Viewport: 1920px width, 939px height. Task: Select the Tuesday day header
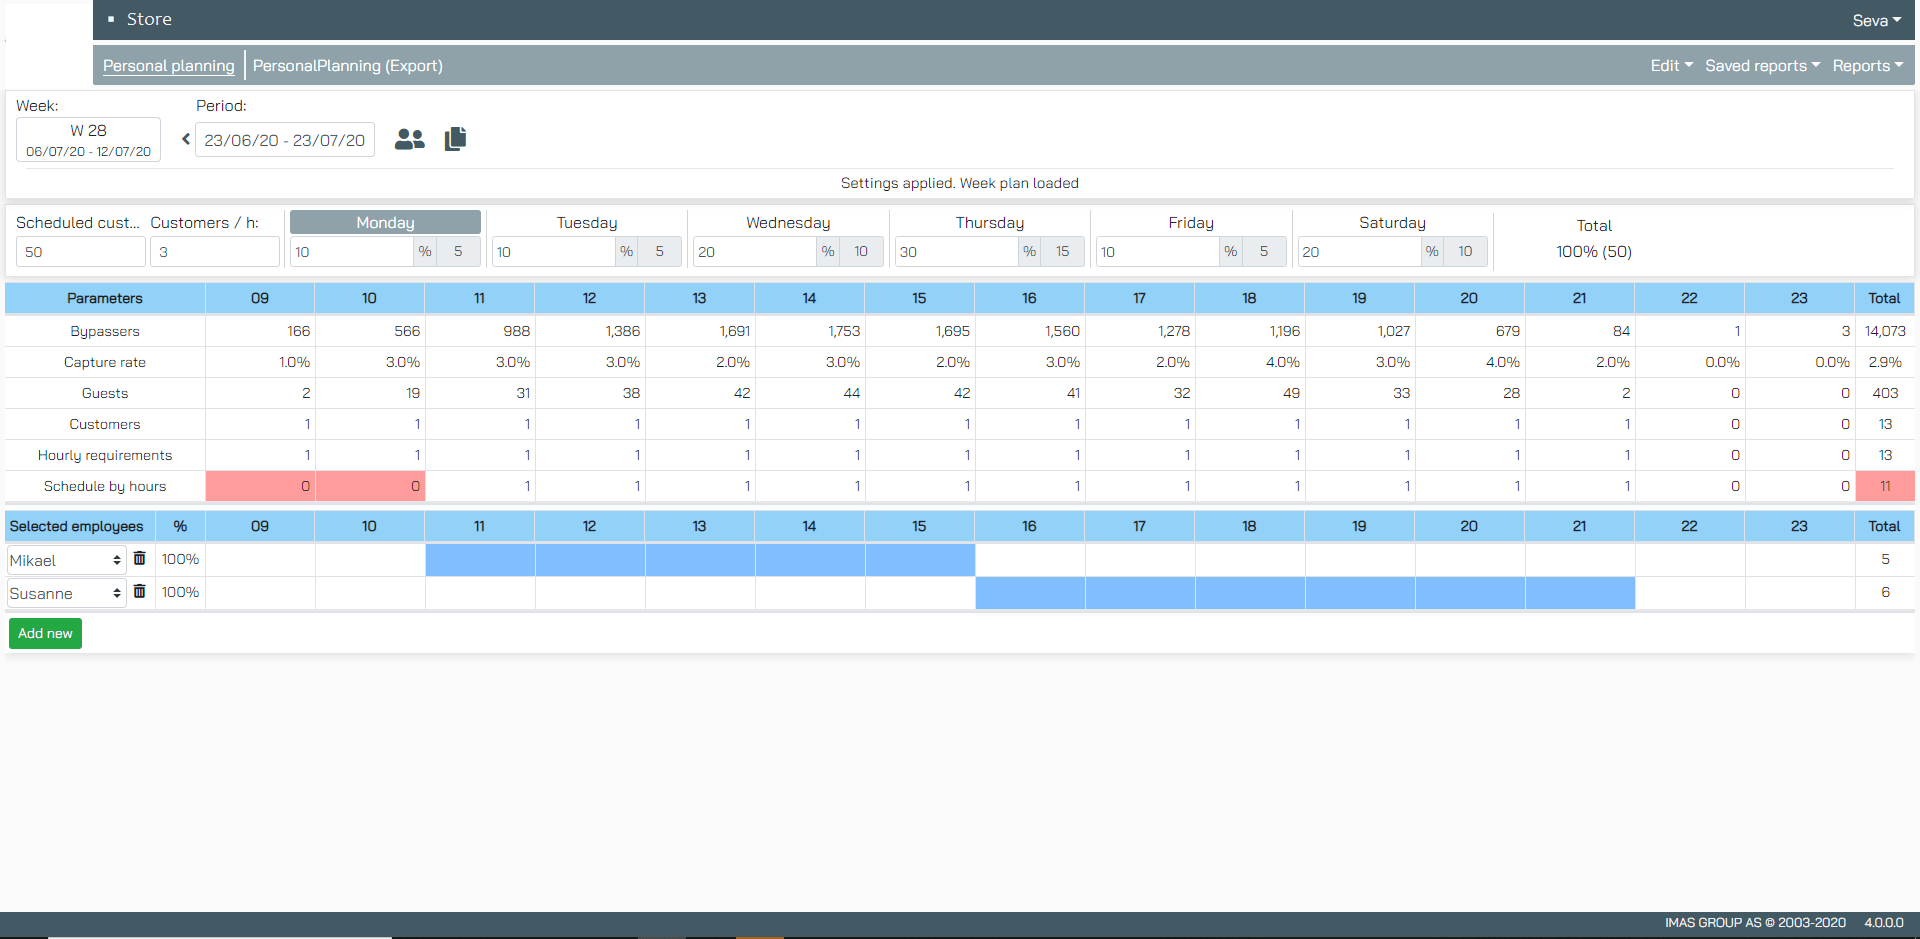(587, 223)
